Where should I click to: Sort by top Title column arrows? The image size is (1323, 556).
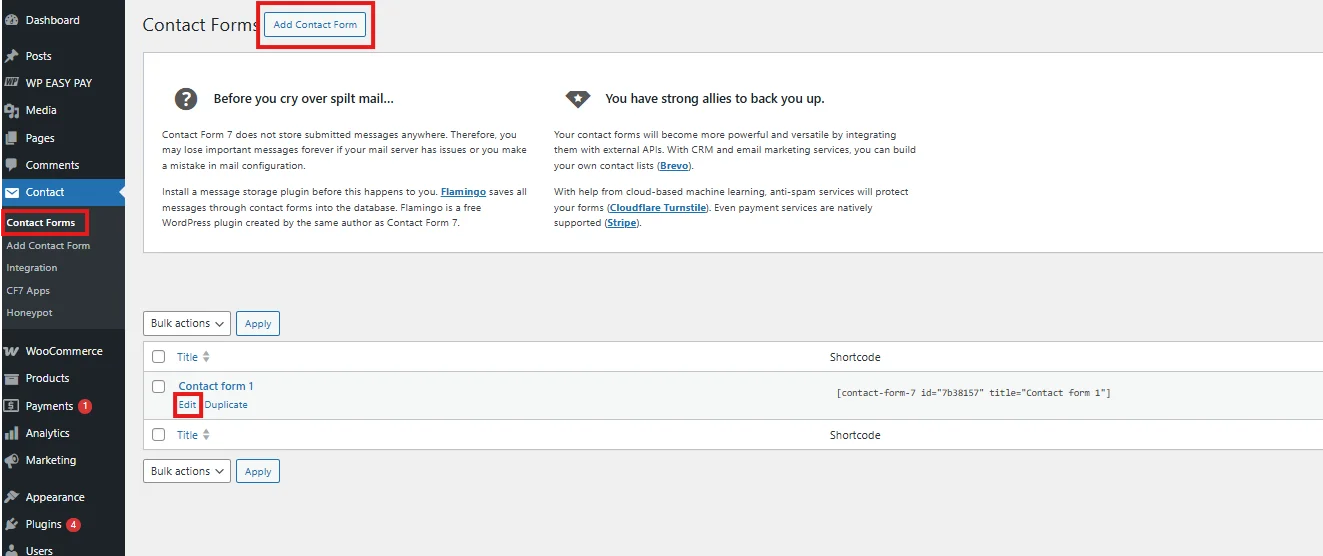(x=207, y=357)
